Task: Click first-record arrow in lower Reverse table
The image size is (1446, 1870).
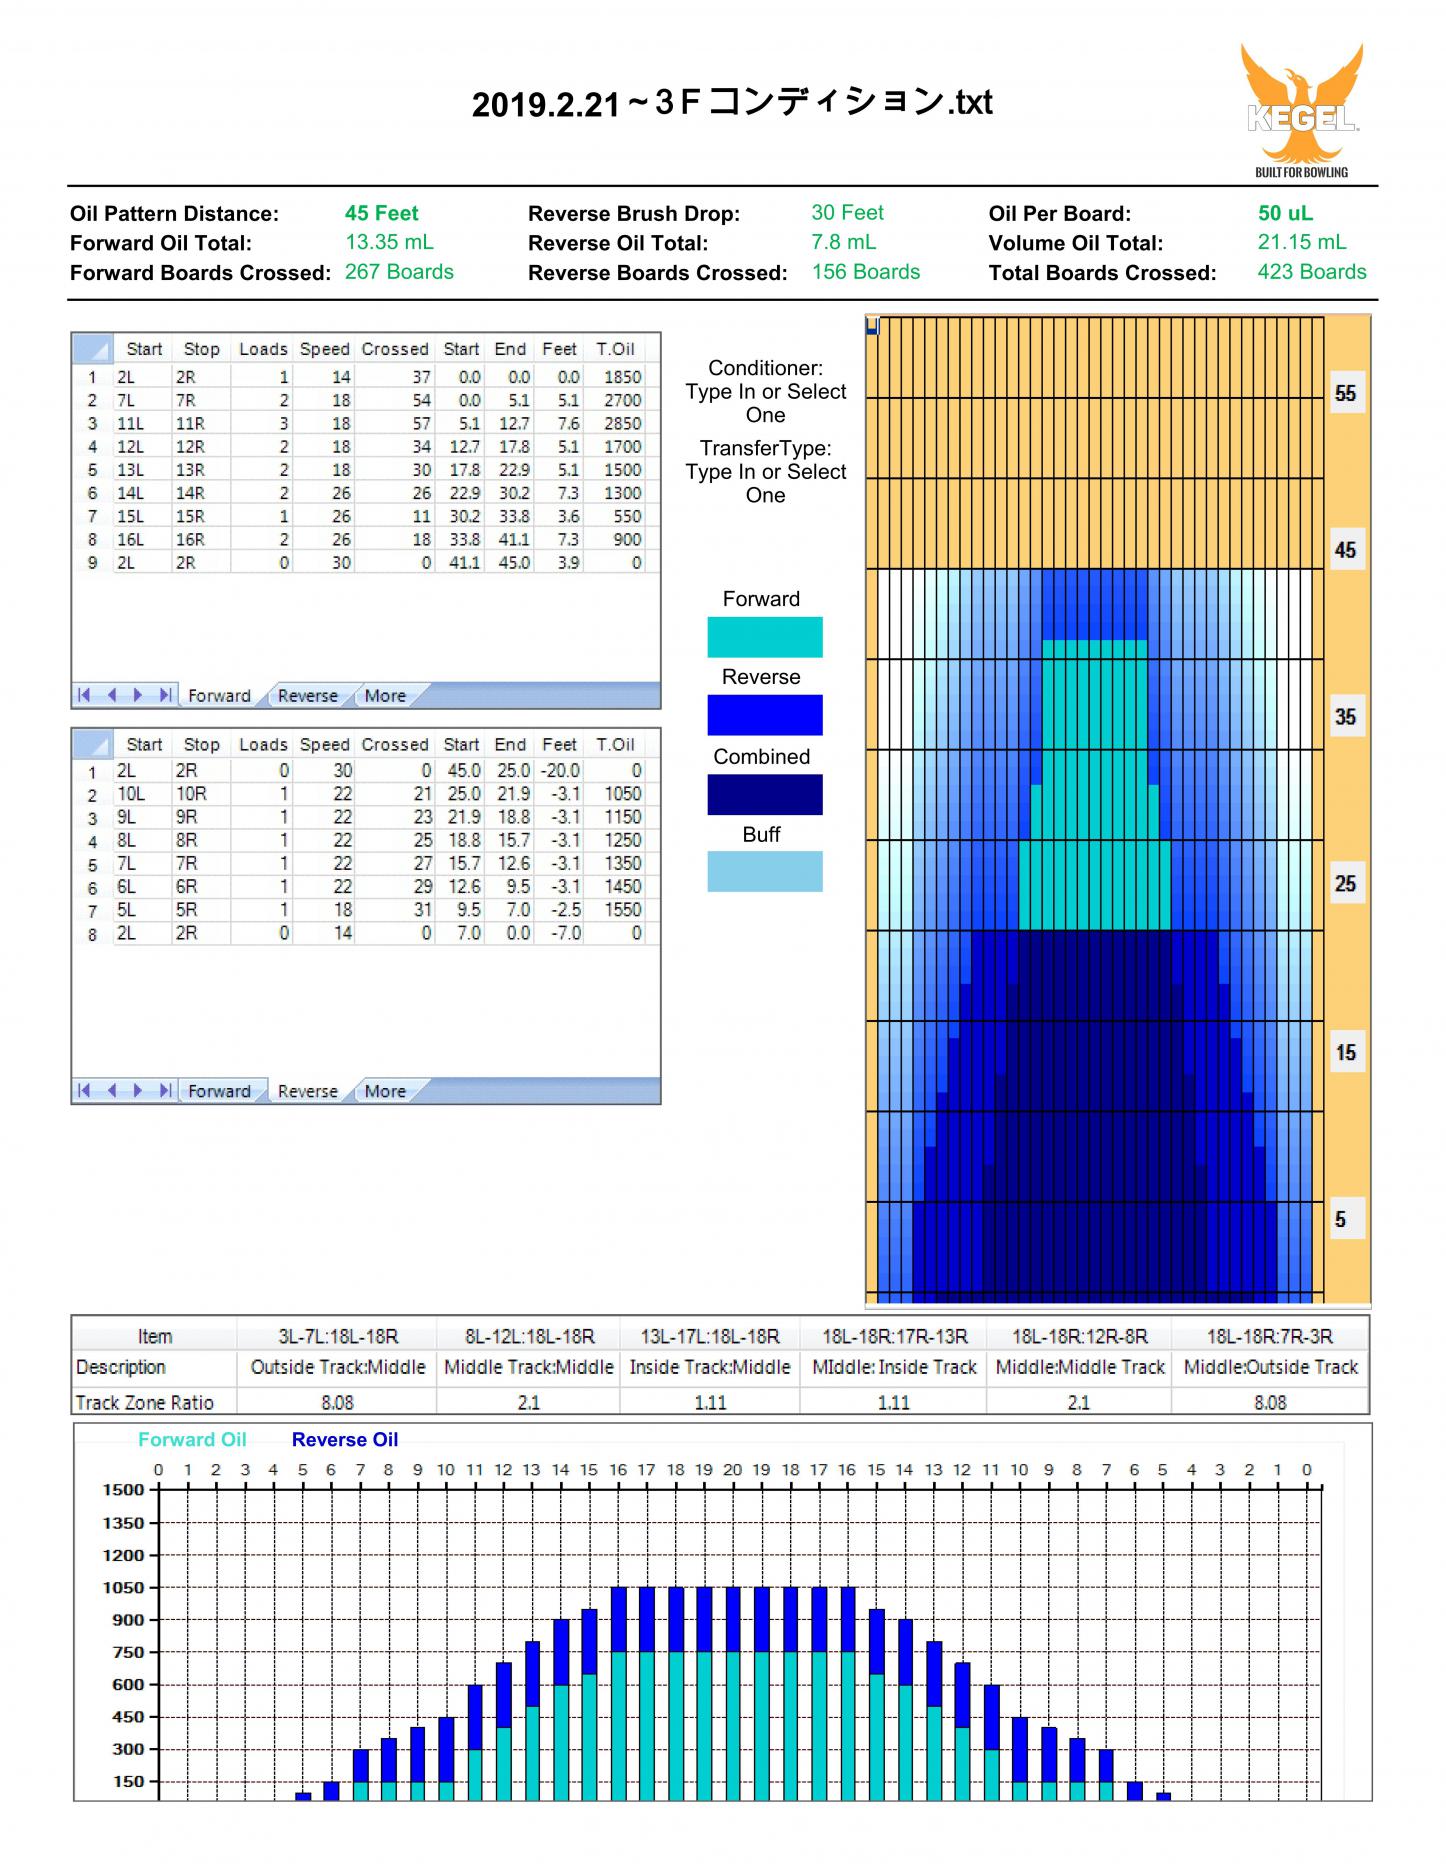Action: click(84, 1090)
